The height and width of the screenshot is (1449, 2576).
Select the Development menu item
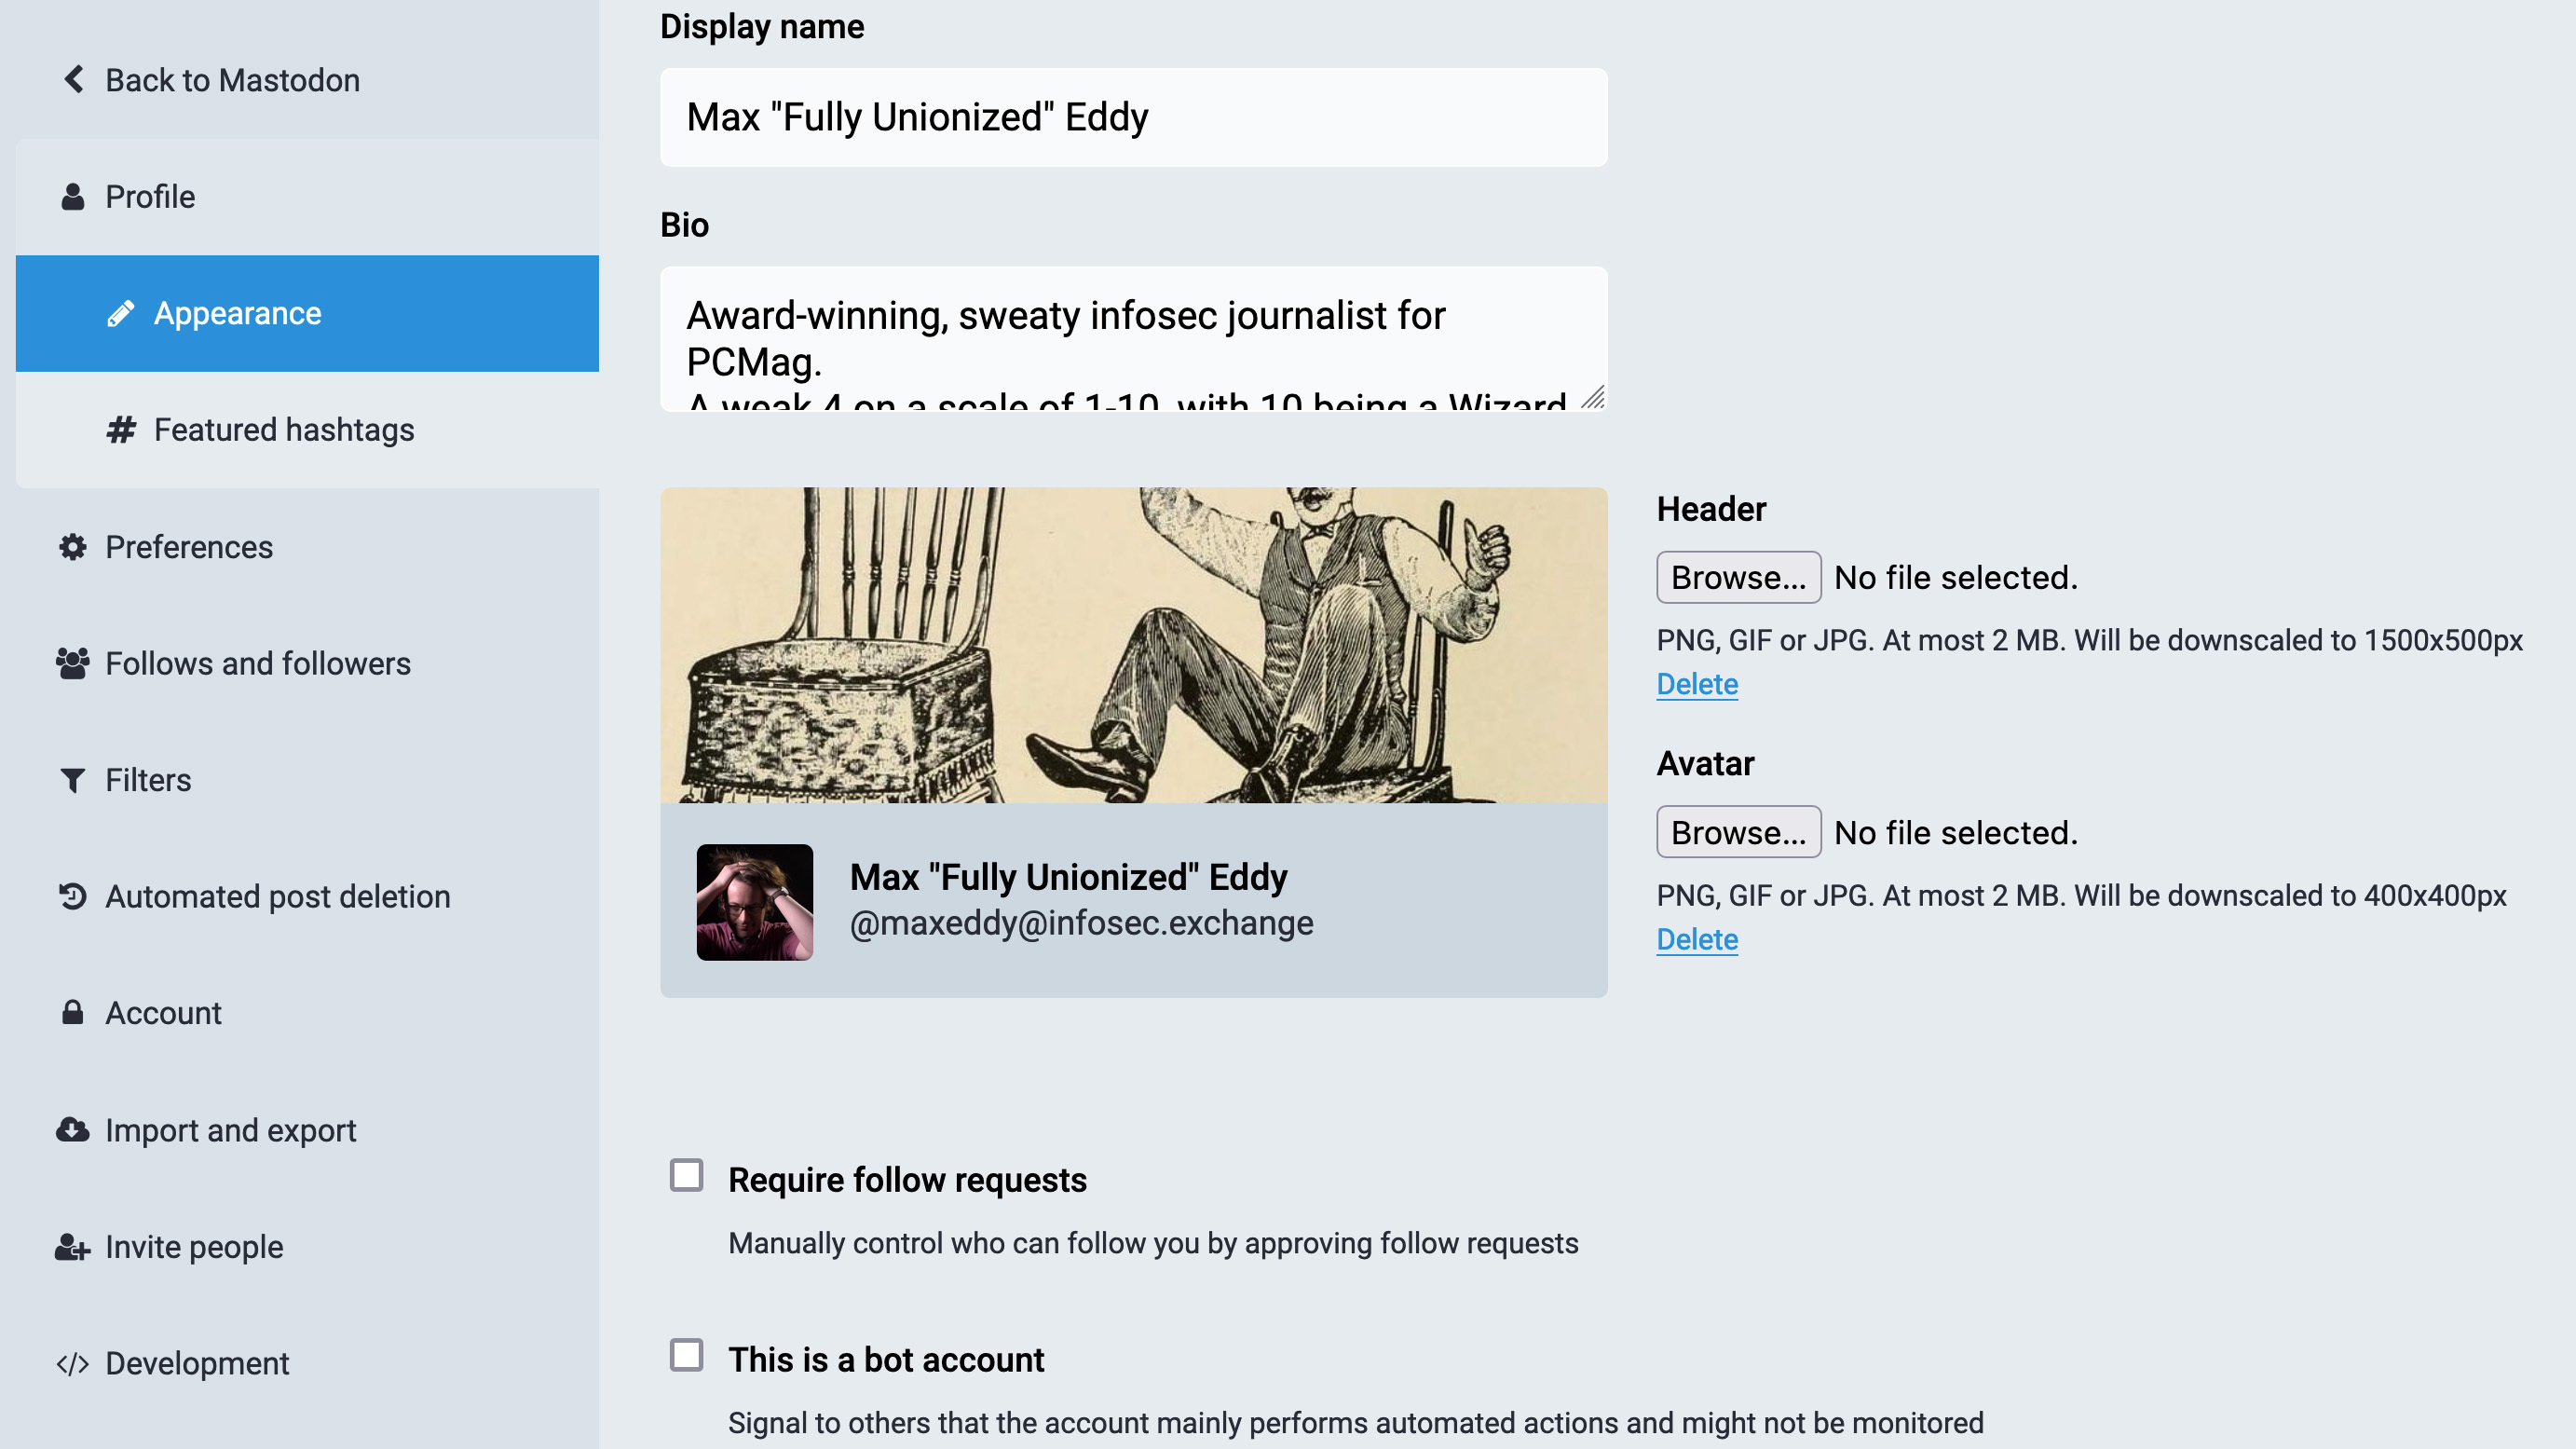click(x=197, y=1362)
